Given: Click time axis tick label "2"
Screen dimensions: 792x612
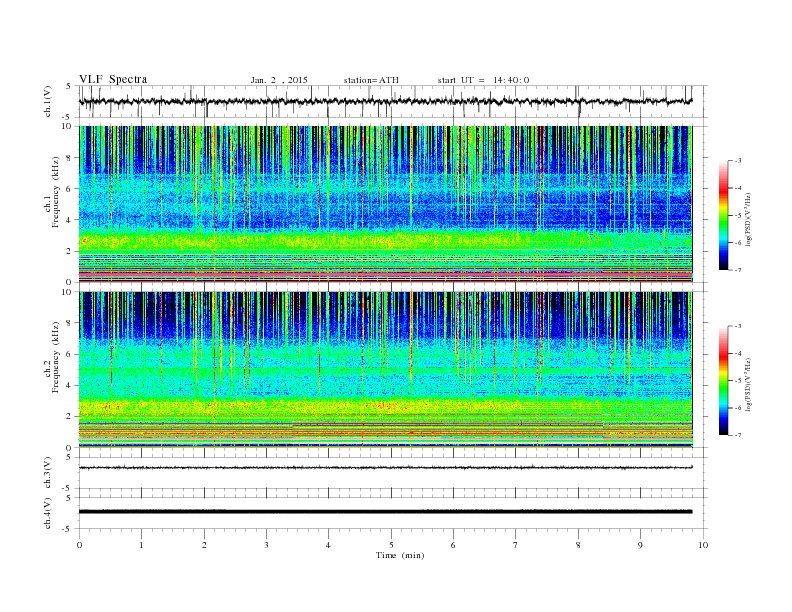Looking at the screenshot, I should point(204,545).
